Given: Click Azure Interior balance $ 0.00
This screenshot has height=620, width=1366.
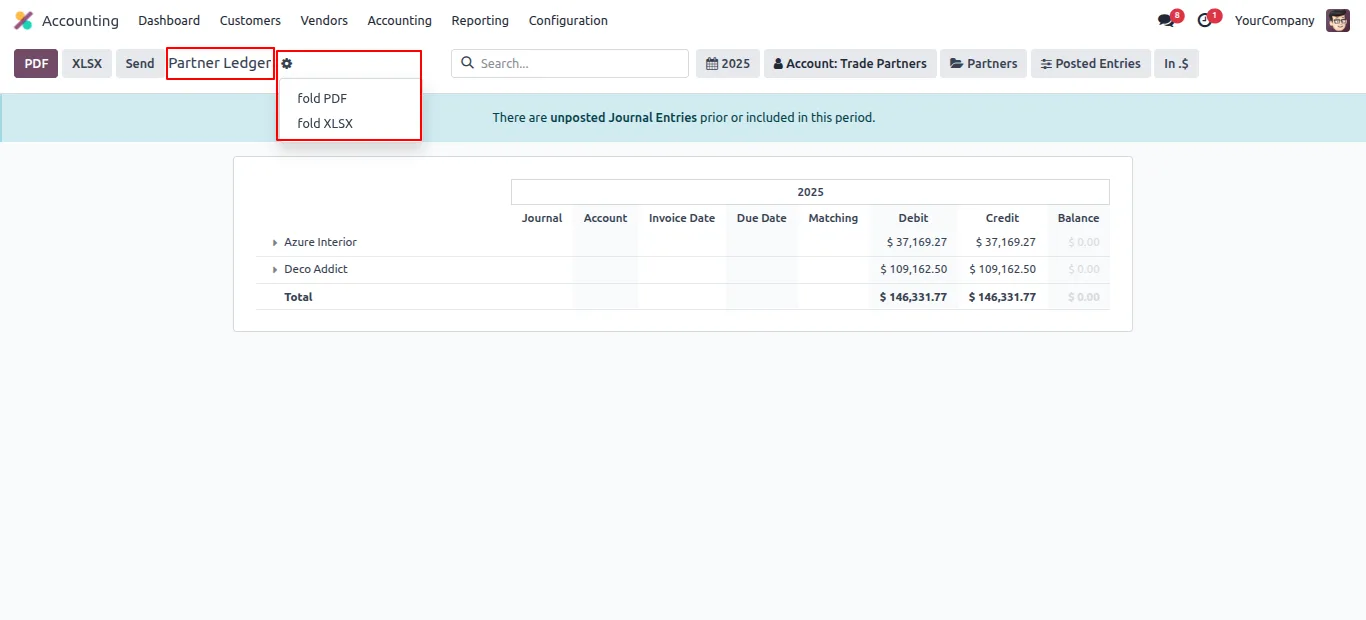Looking at the screenshot, I should click(x=1083, y=243).
